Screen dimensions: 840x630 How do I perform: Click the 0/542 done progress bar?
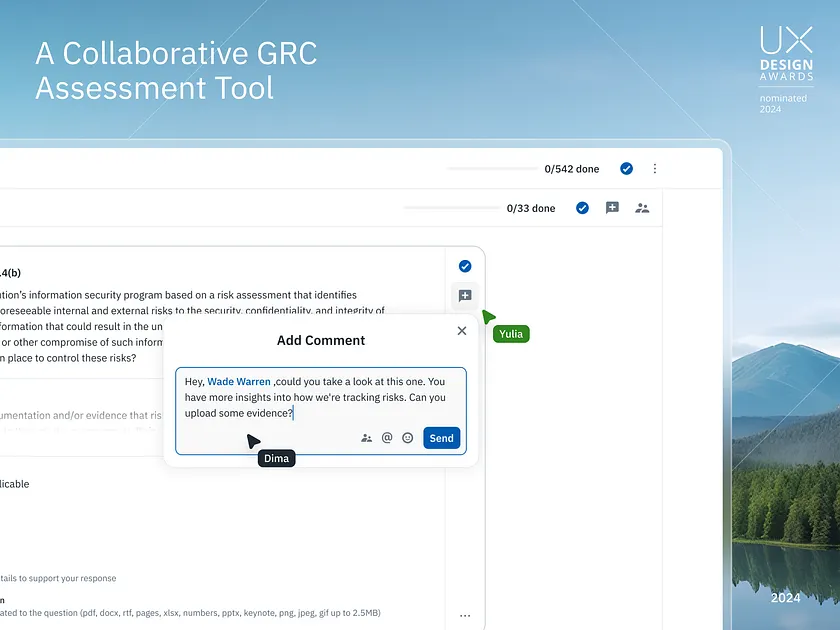(x=492, y=169)
